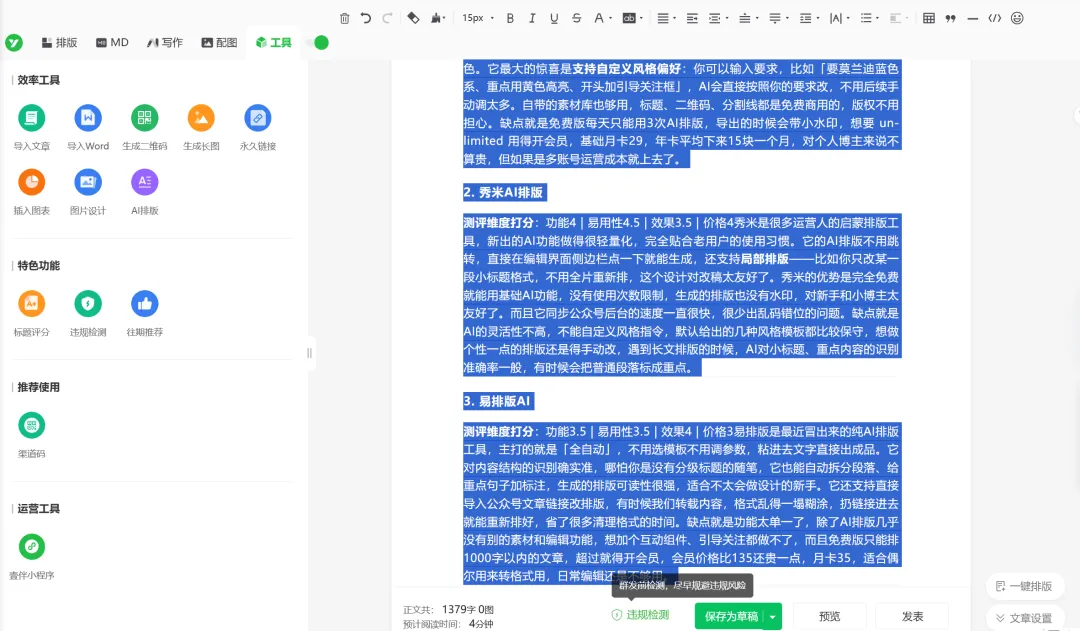Switch to the 写作 tab

pyautogui.click(x=165, y=43)
